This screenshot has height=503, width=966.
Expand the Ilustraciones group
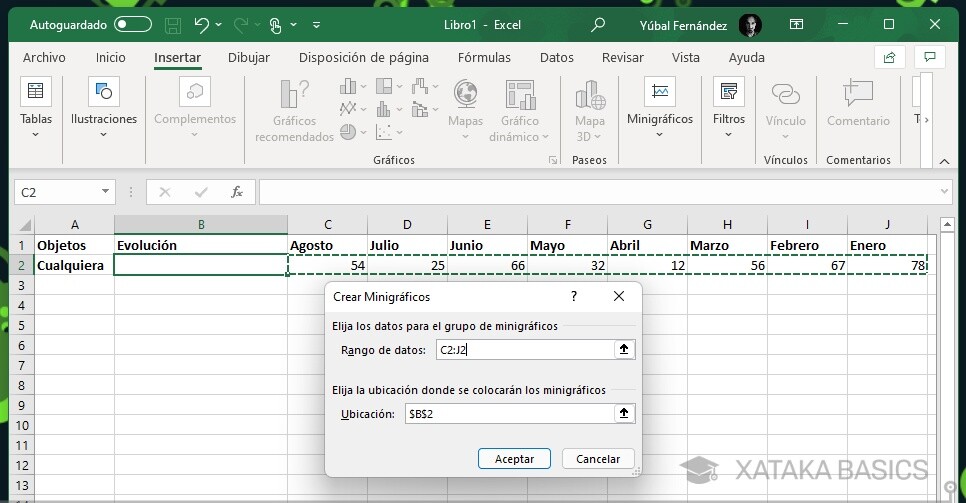point(104,108)
